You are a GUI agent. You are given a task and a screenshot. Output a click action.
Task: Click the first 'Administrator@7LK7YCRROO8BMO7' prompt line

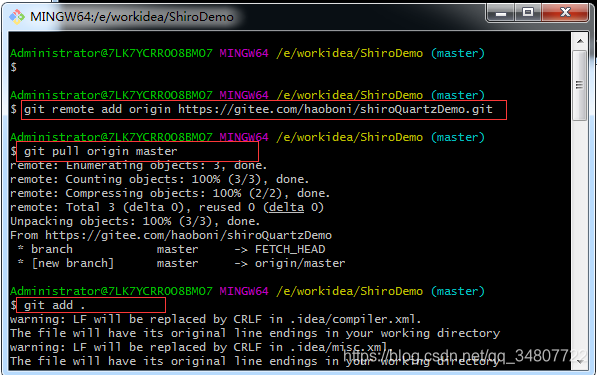click(x=247, y=53)
